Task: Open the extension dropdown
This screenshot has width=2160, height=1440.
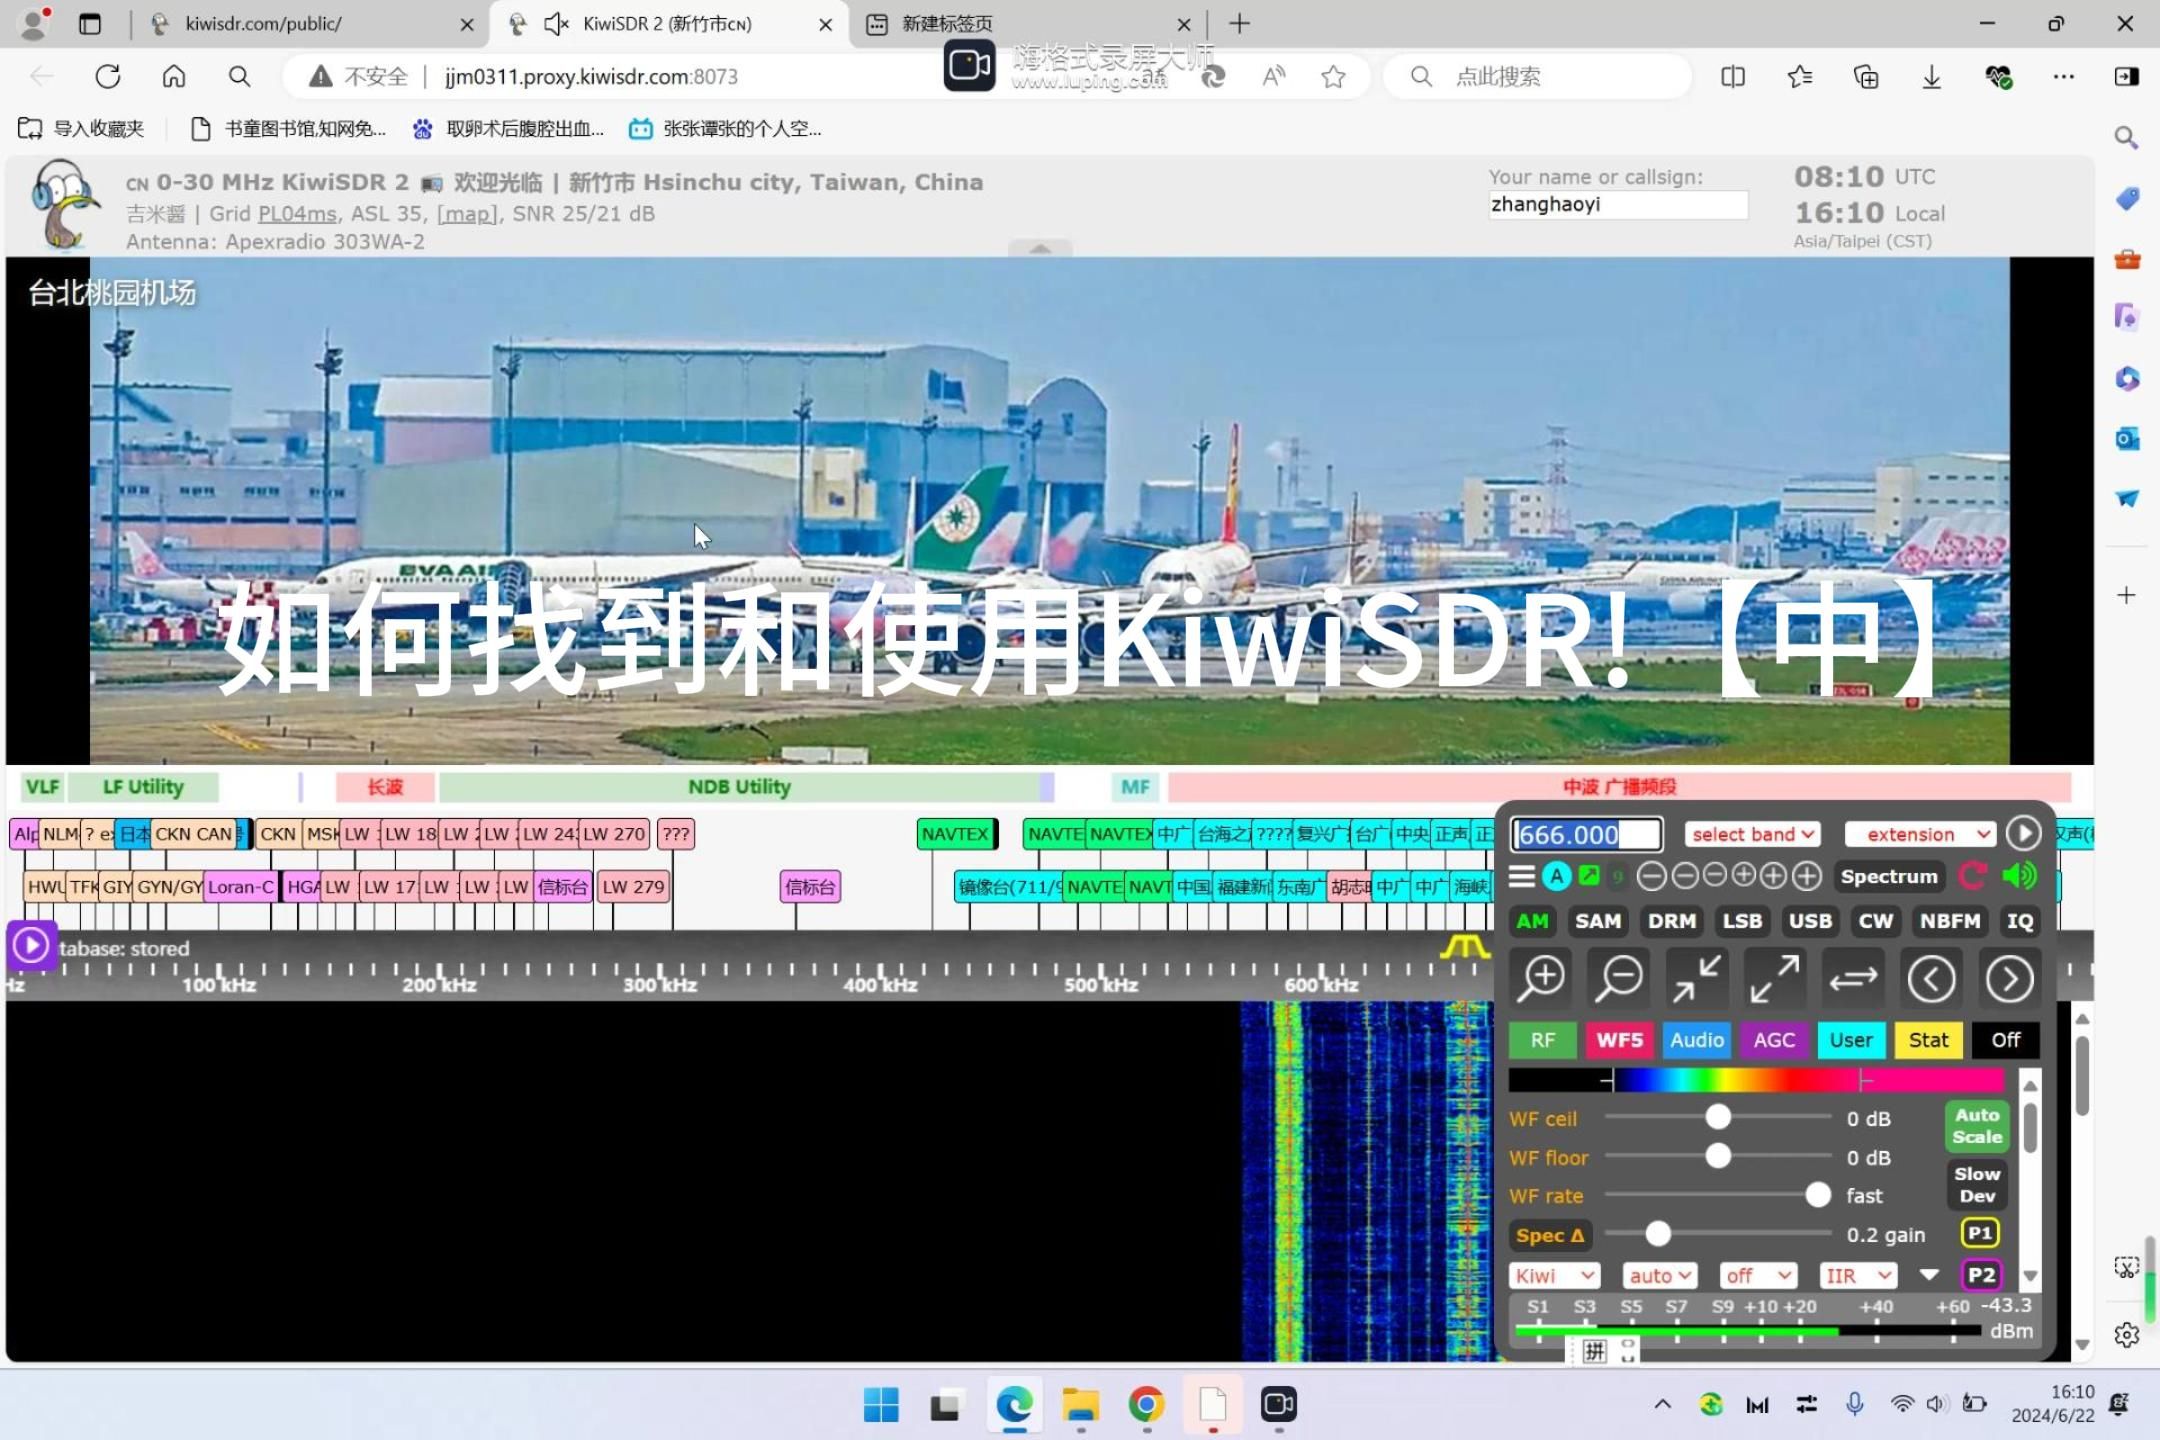Action: [x=1920, y=834]
